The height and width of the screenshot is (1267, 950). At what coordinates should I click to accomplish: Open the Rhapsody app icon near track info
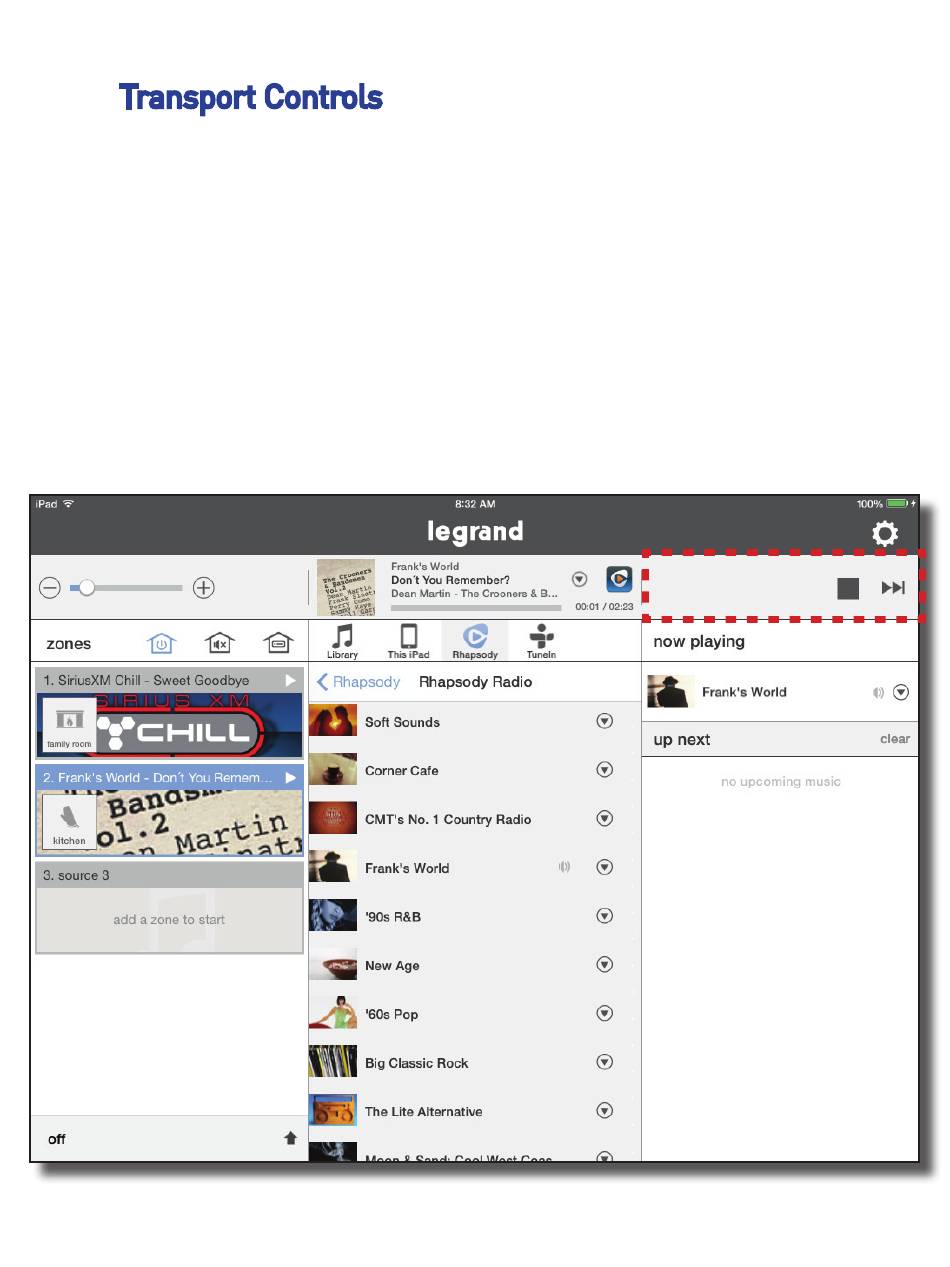pyautogui.click(x=620, y=580)
